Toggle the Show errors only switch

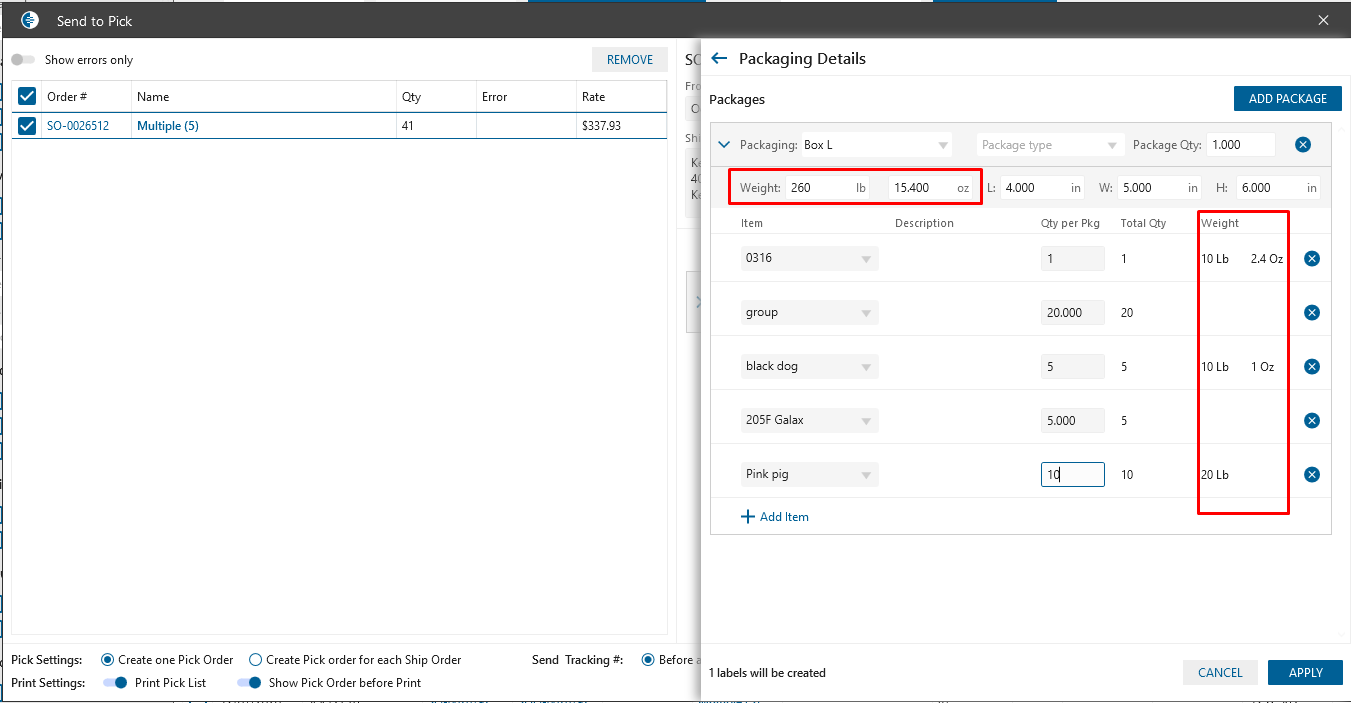click(x=23, y=60)
